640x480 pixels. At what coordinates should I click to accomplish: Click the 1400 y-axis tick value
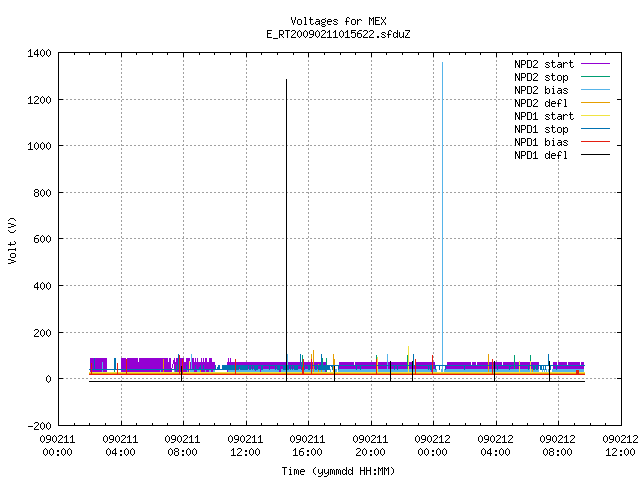tap(39, 53)
